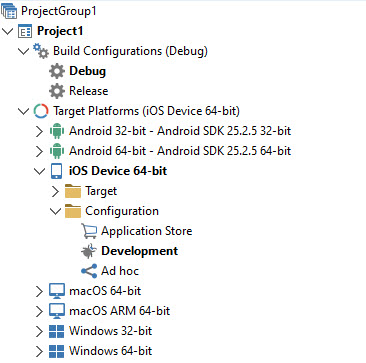The image size is (366, 363).
Task: Select Android SDK 25.2.5 32-bit row text
Action: point(180,131)
